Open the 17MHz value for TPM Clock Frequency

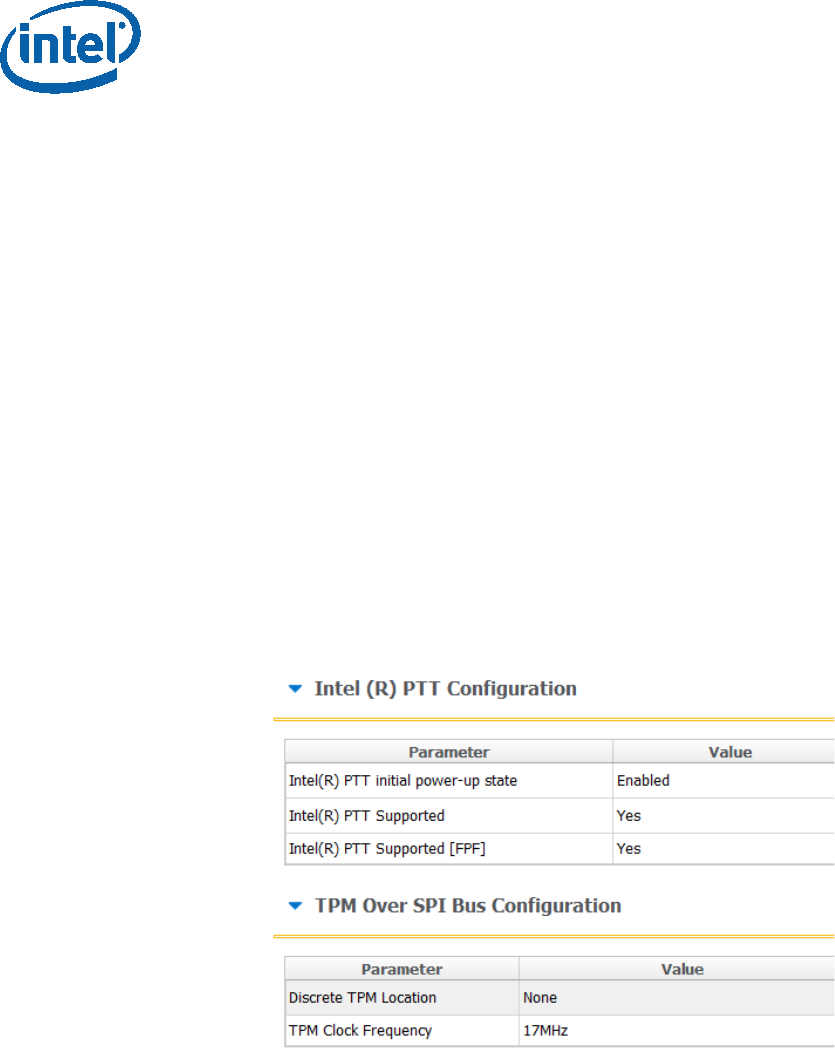[x=677, y=1031]
